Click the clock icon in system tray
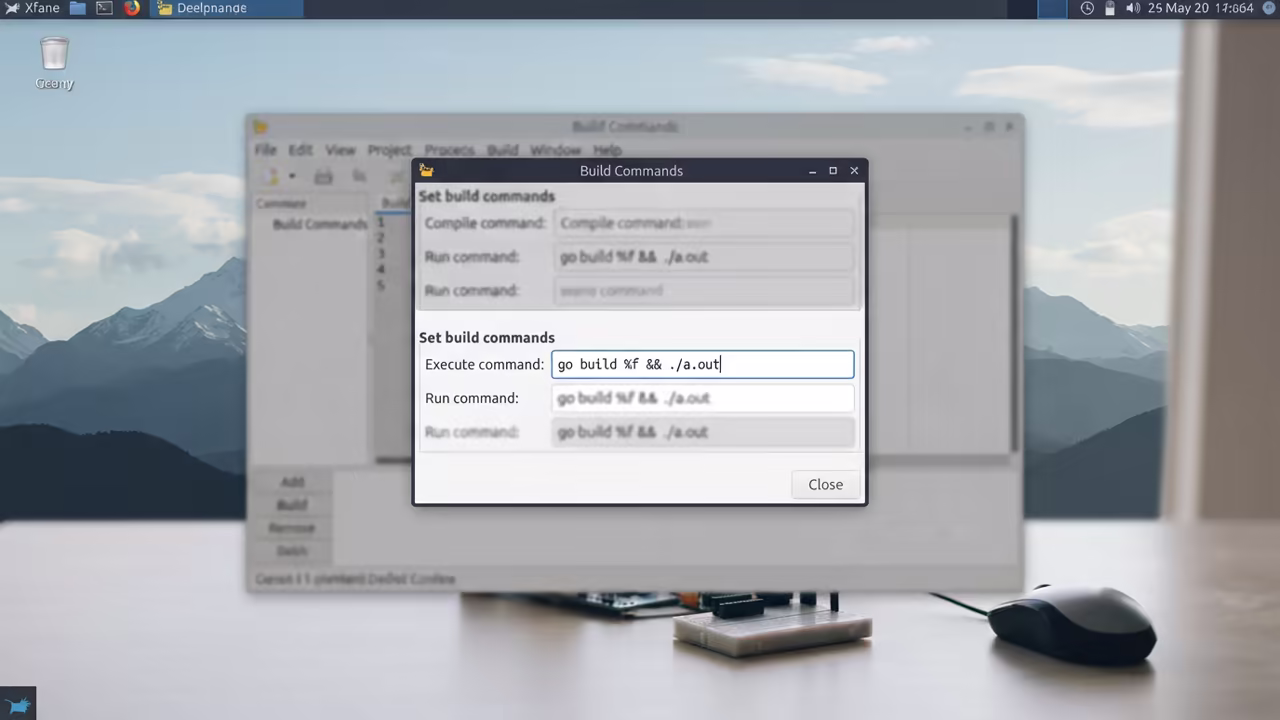Image resolution: width=1280 pixels, height=720 pixels. [1087, 8]
